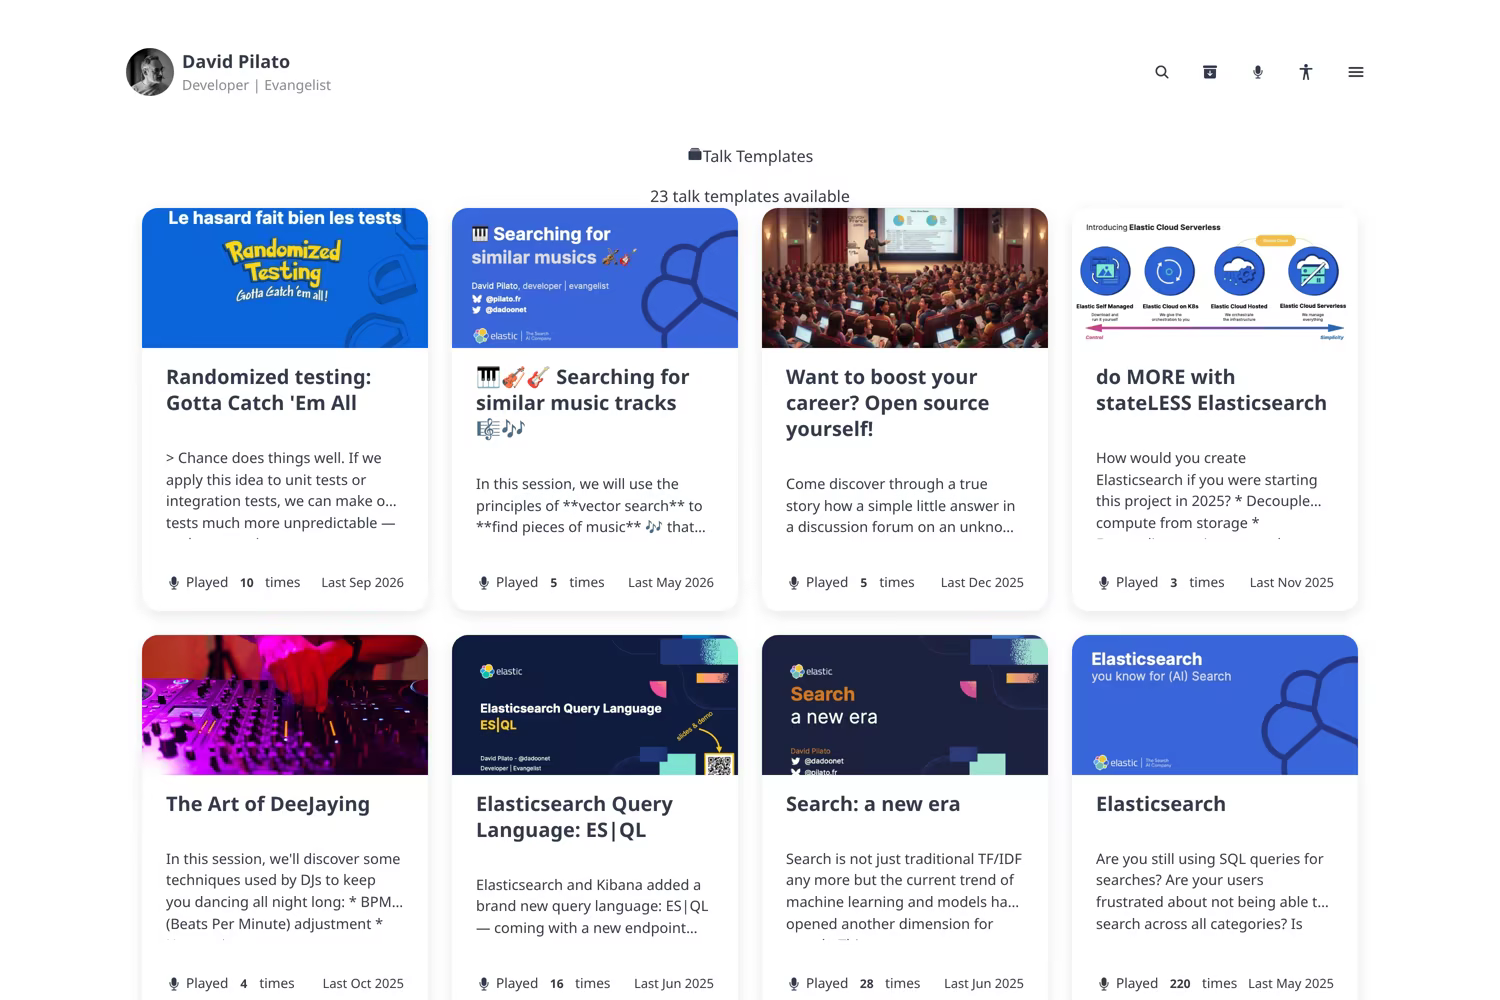Click 'Last May 2026' date text

[671, 582]
